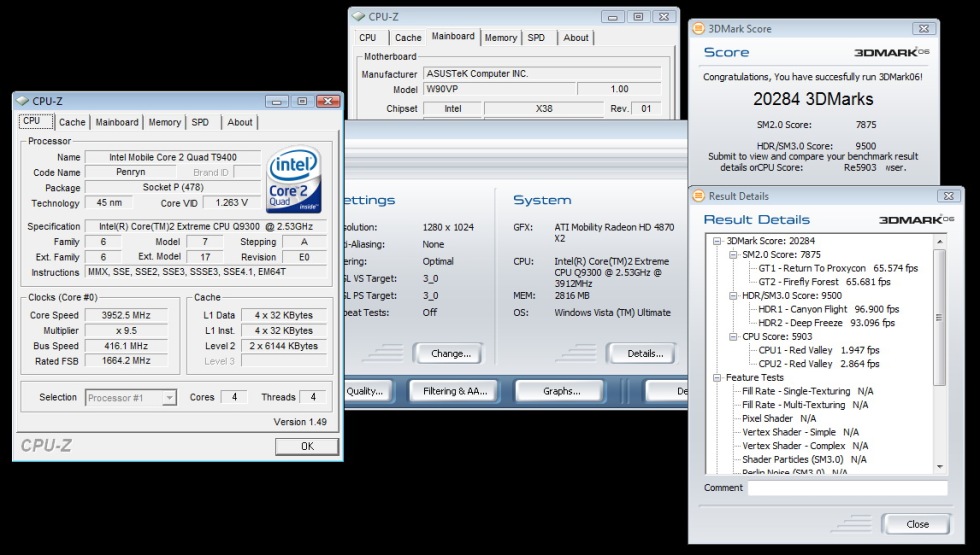Click the OK button in CPU-Z
980x555 pixels.
click(307, 446)
